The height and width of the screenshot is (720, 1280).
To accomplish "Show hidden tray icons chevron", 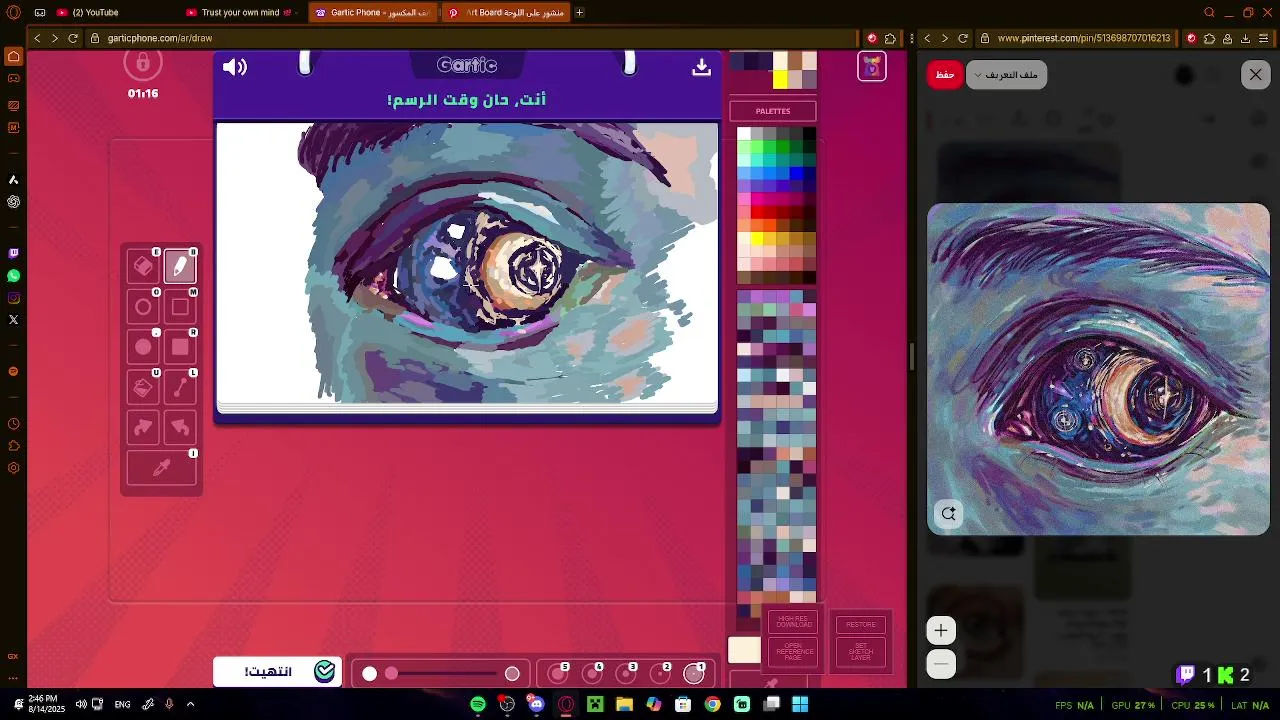I will [190, 704].
